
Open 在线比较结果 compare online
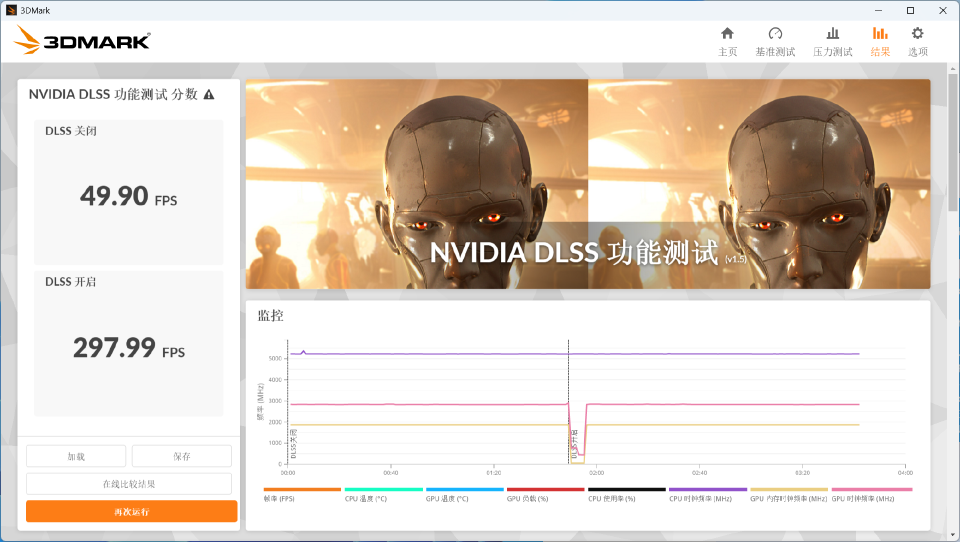(129, 484)
